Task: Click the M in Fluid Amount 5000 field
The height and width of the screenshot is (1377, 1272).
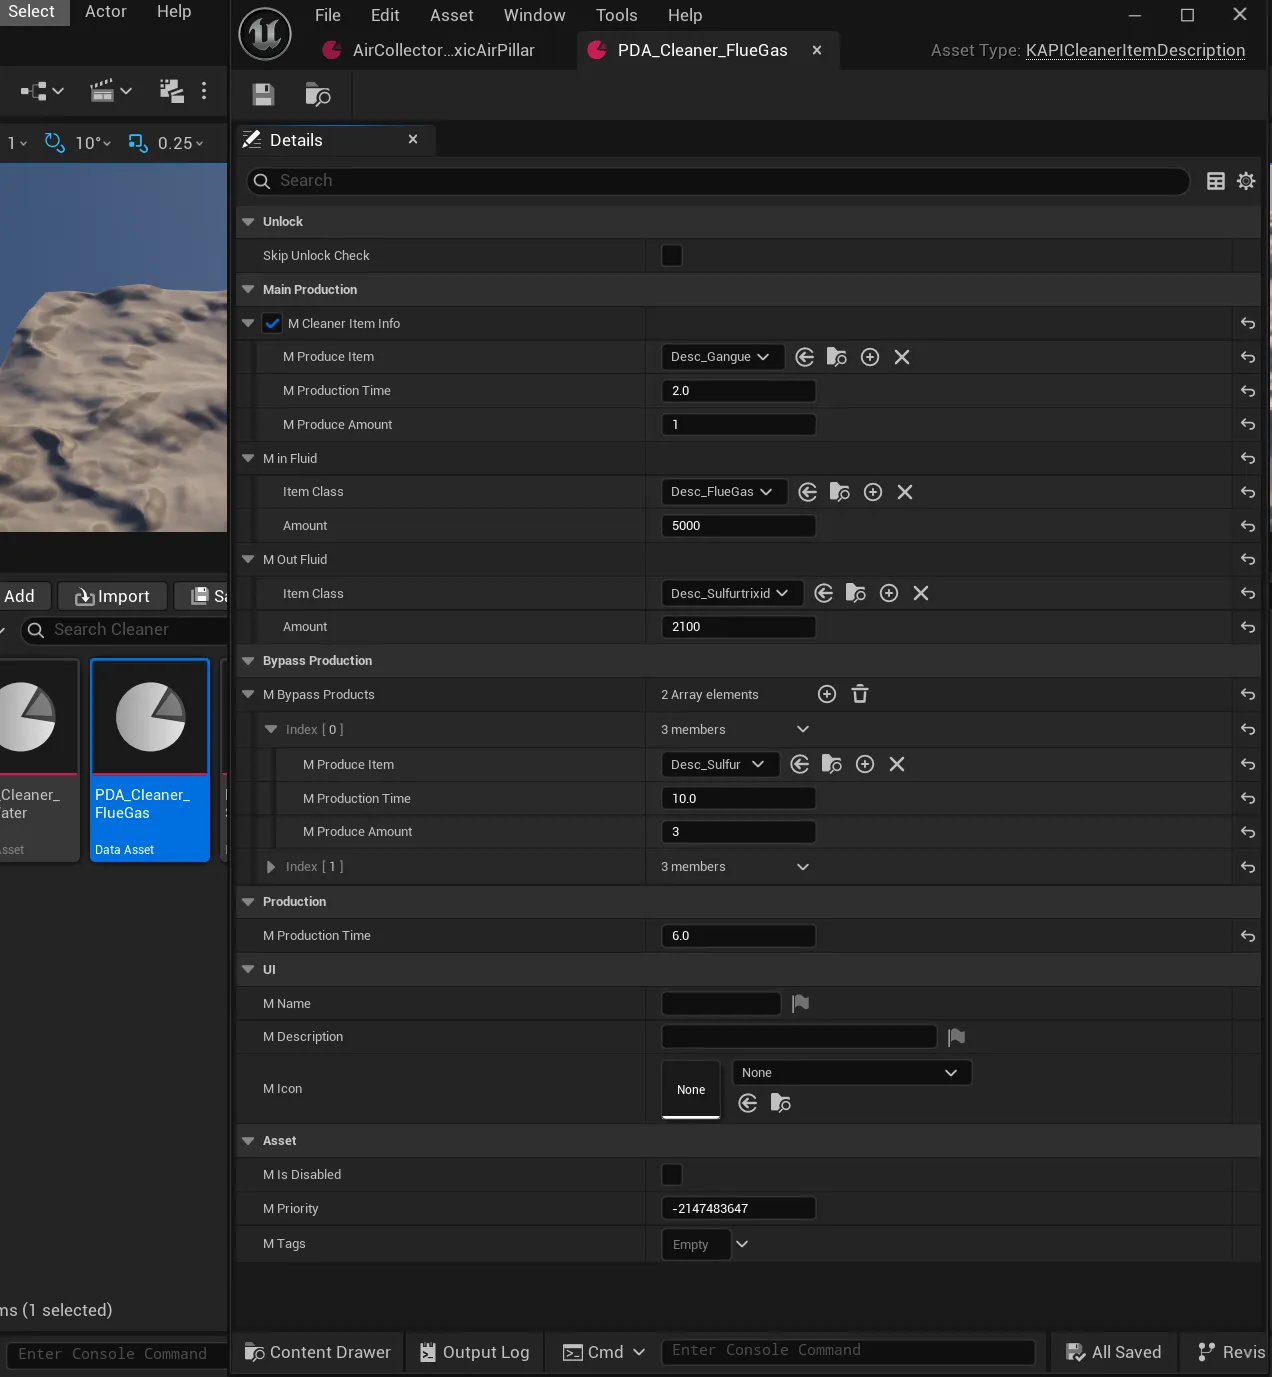Action: [x=738, y=526]
